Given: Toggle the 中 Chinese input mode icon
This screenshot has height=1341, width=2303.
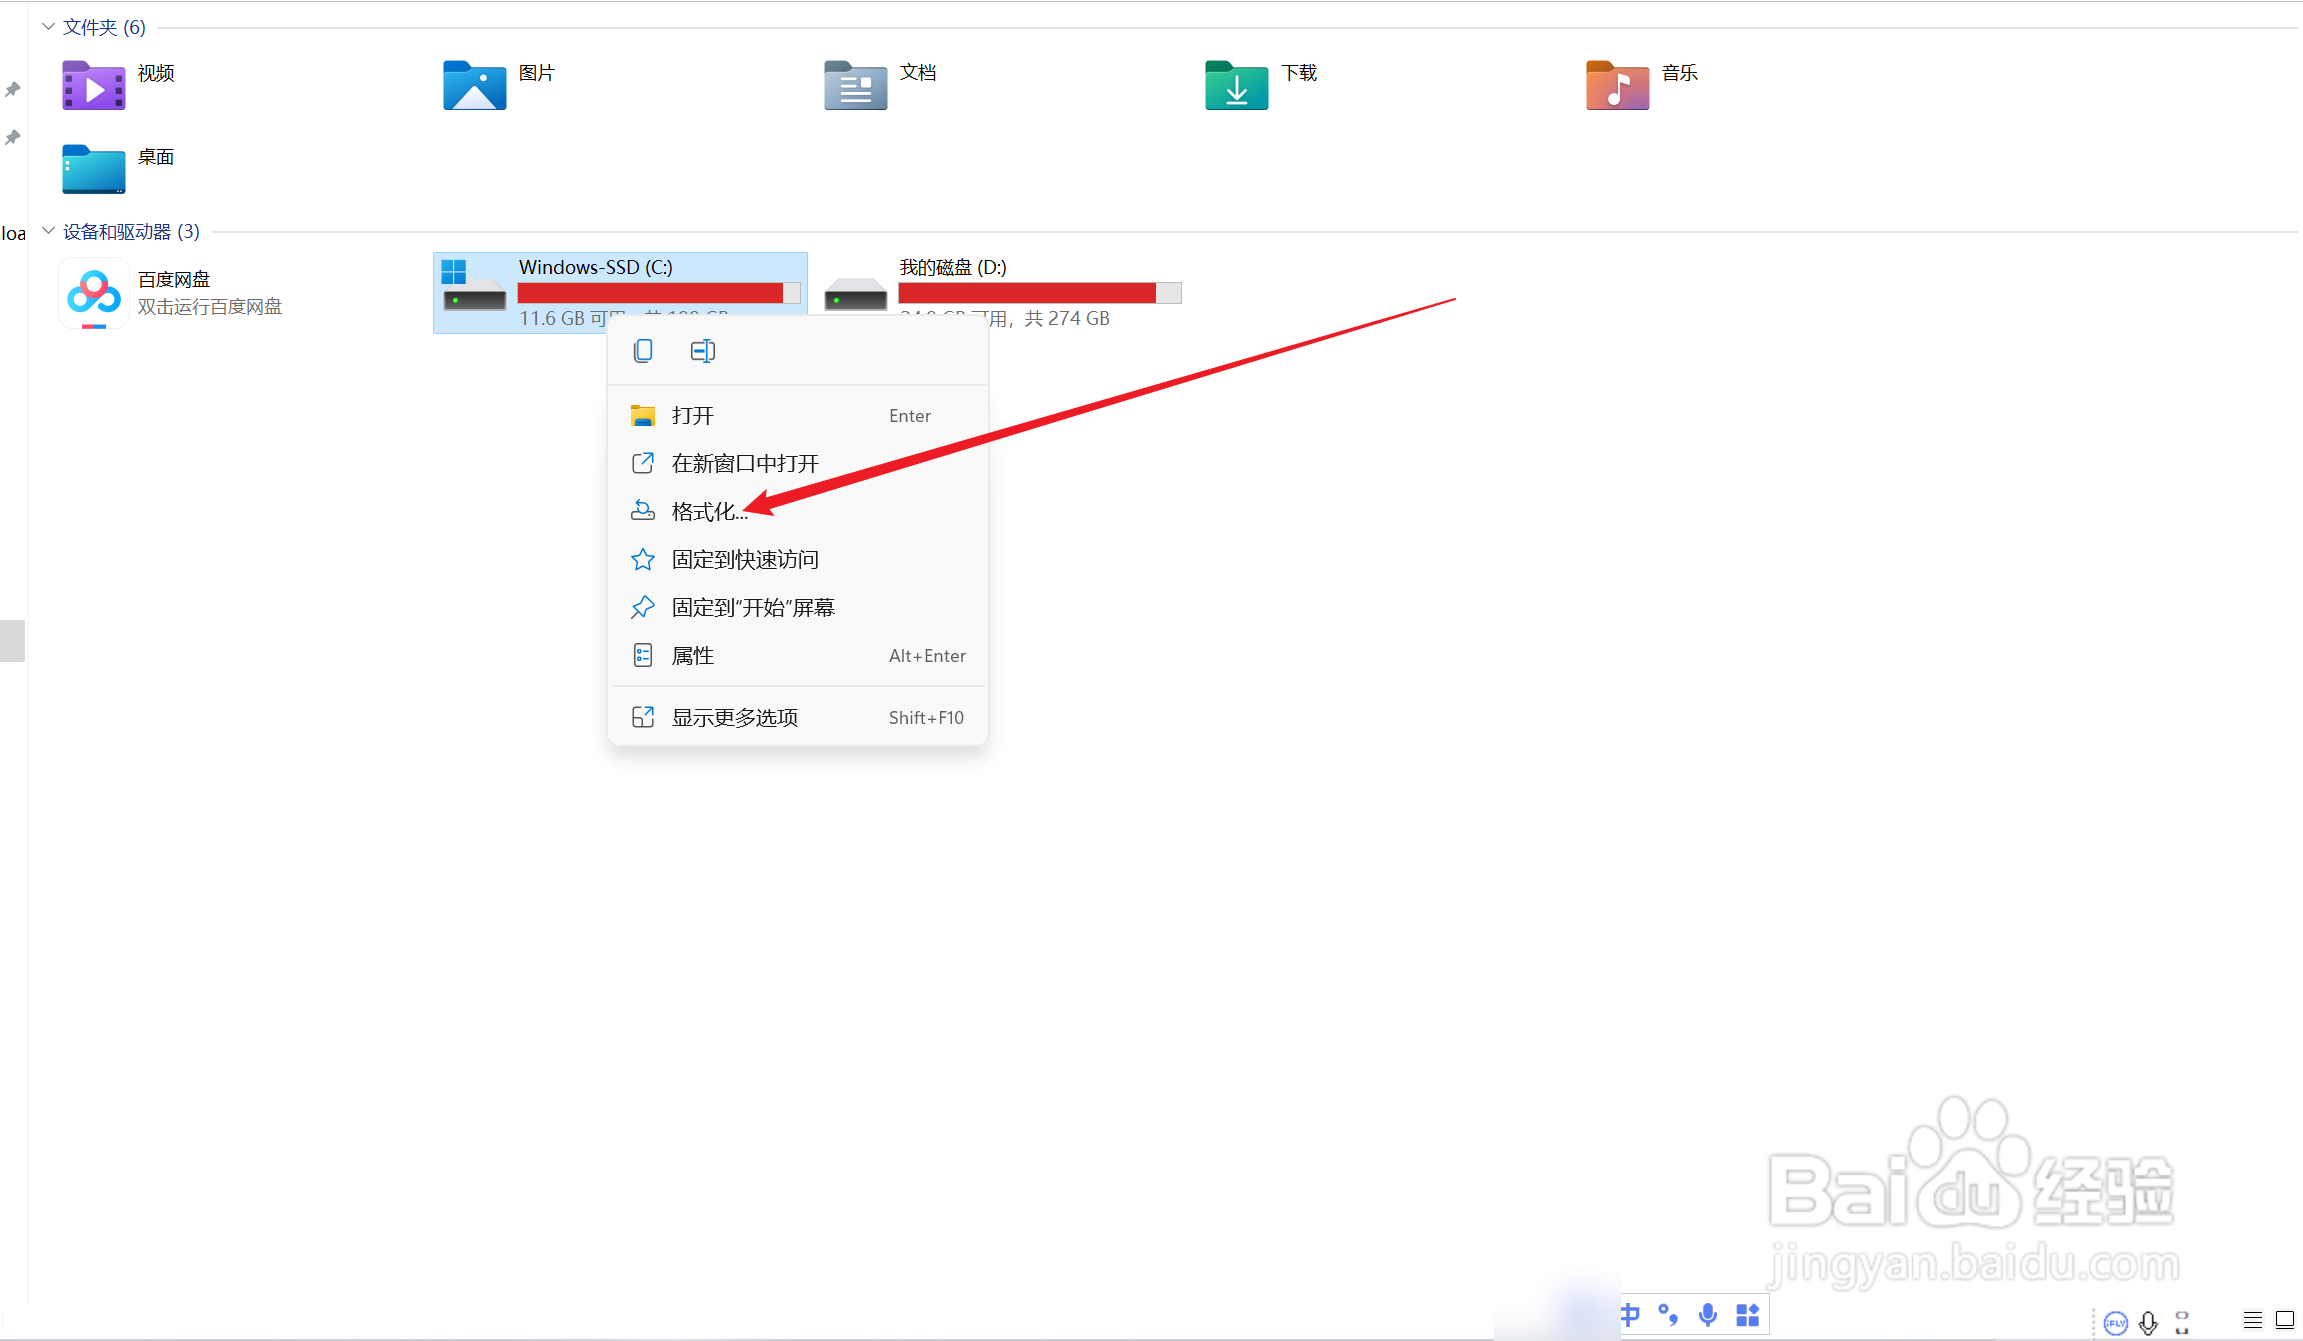Looking at the screenshot, I should click(x=1630, y=1315).
